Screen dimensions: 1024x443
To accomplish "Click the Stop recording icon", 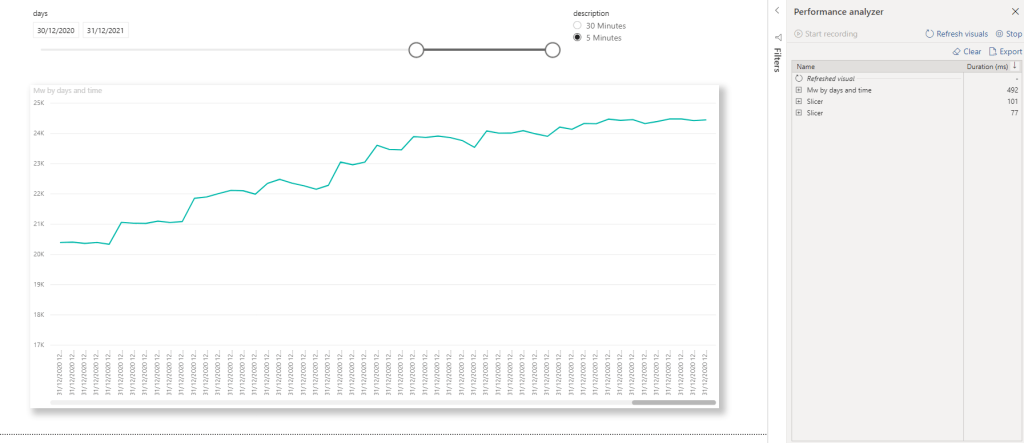I will pyautogui.click(x=1000, y=34).
